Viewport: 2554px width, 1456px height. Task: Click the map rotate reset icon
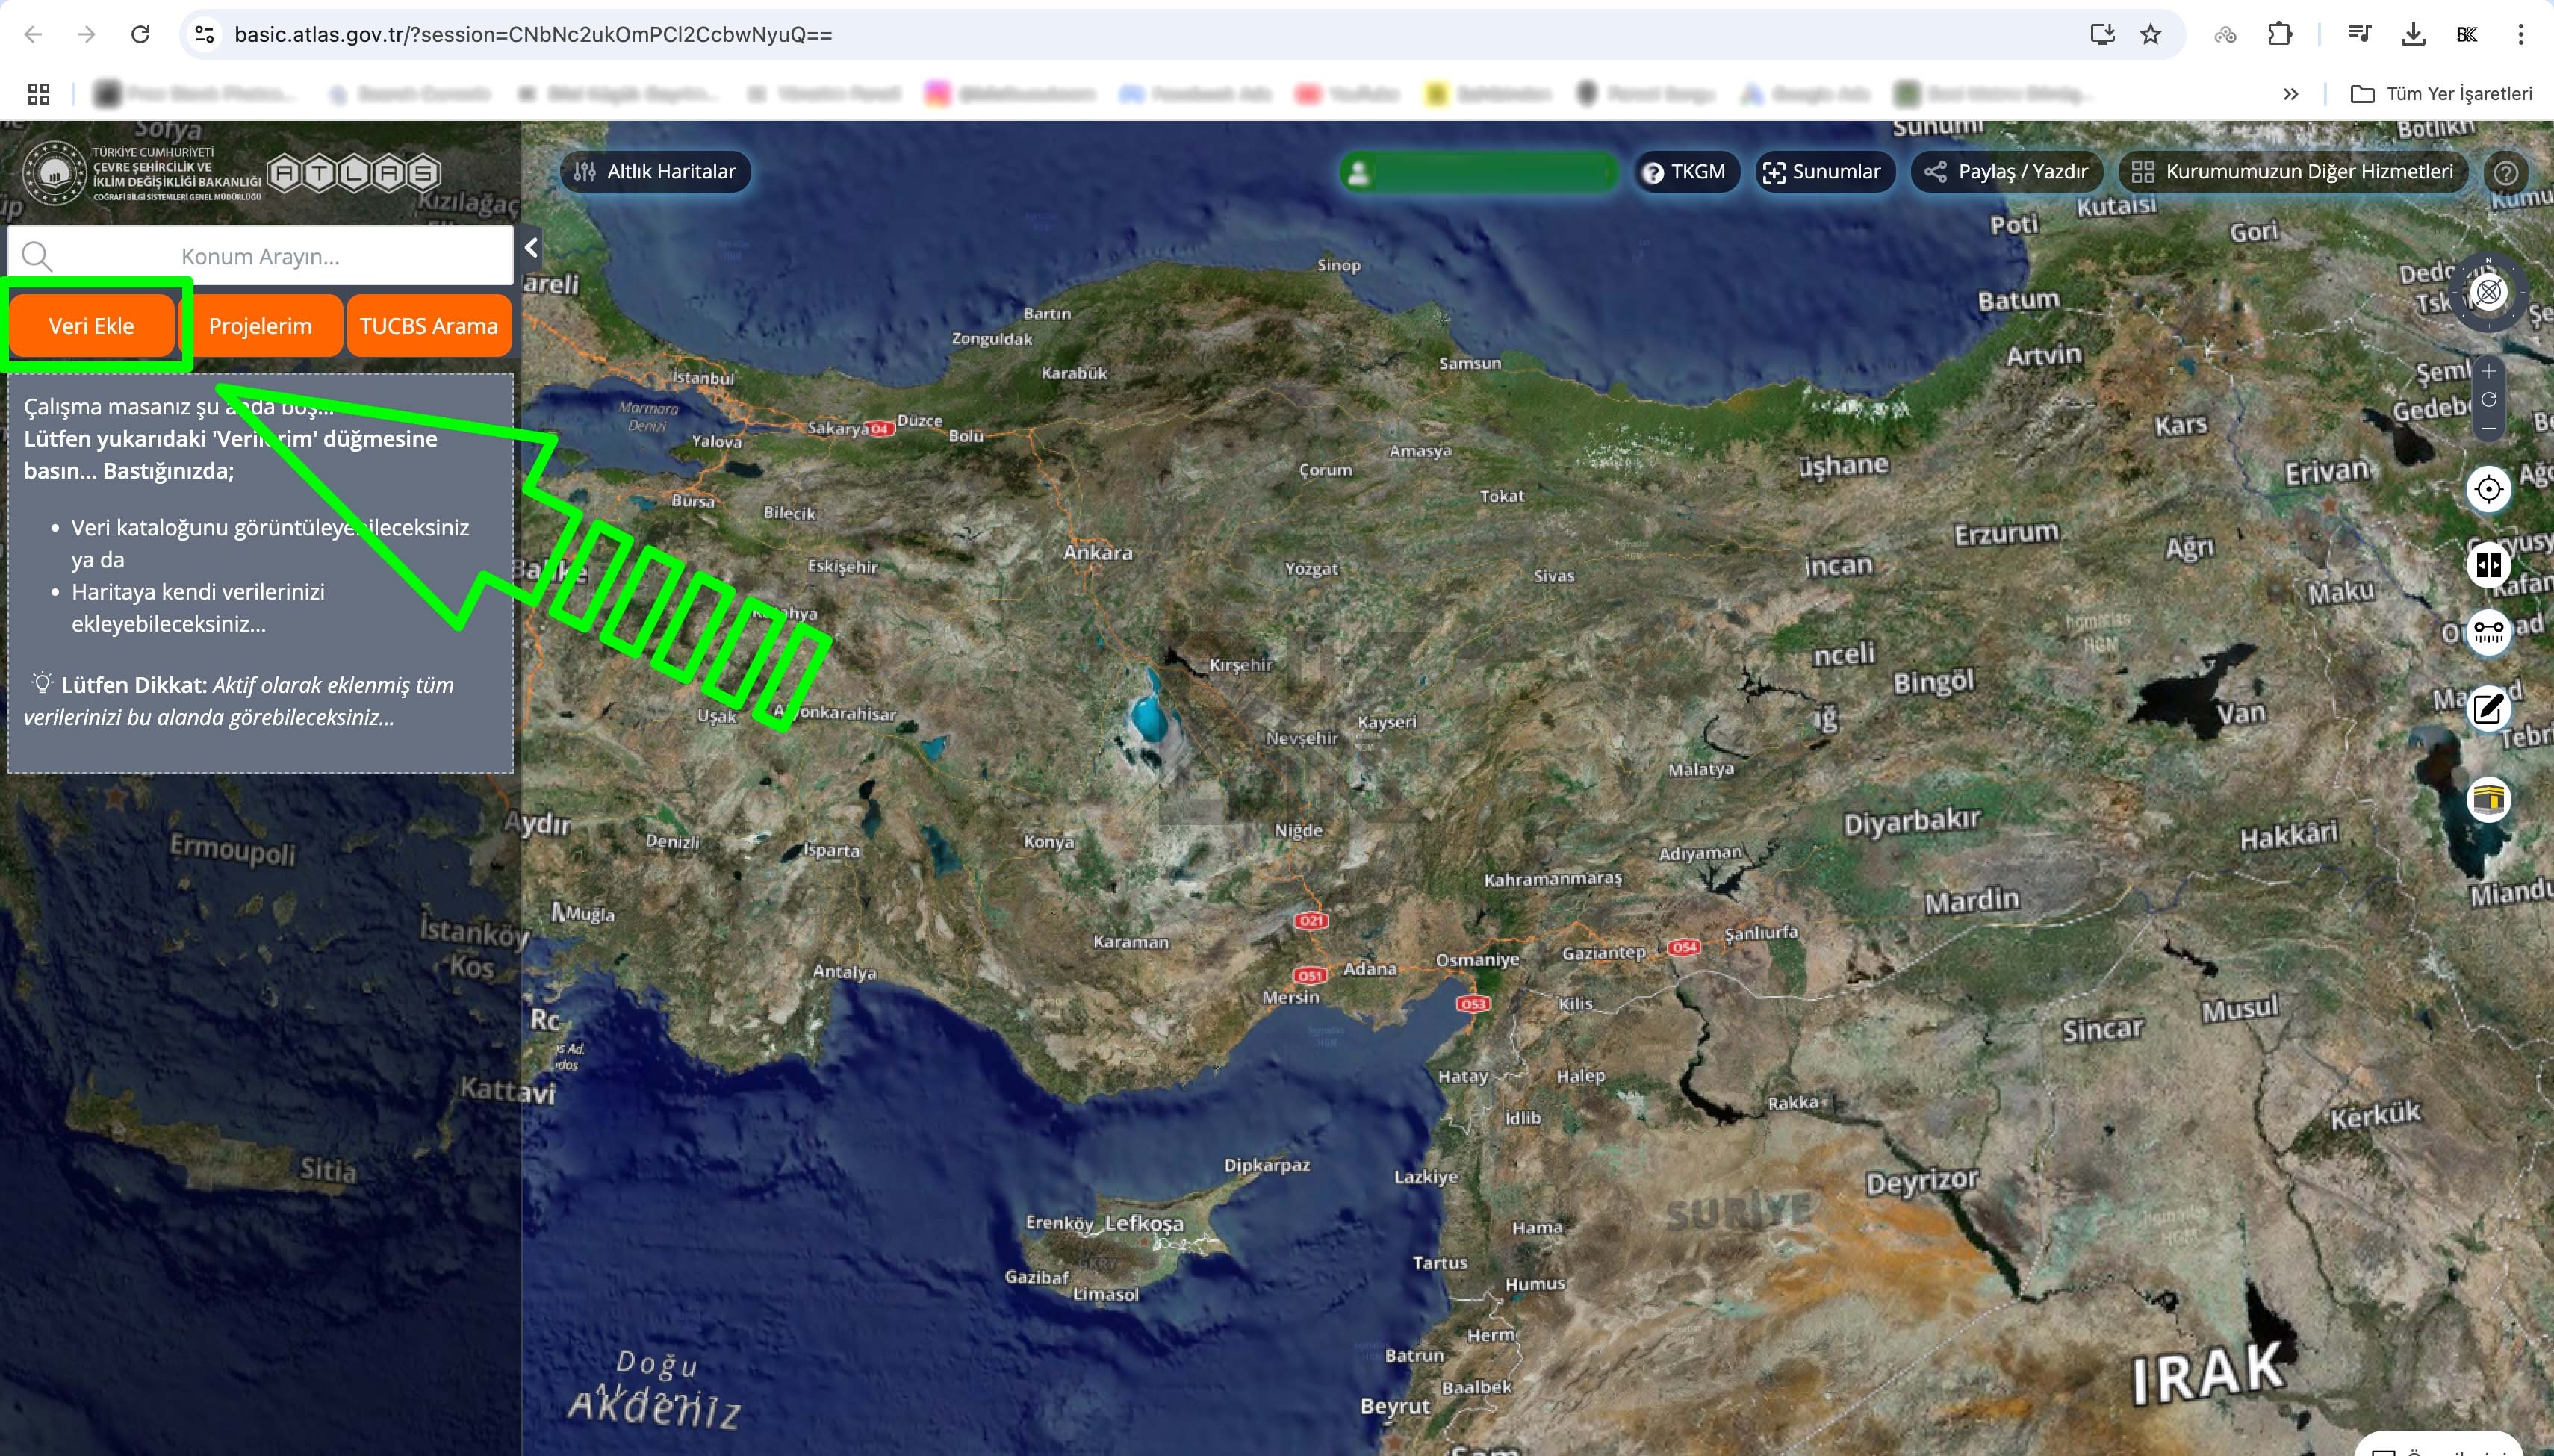(x=2489, y=399)
